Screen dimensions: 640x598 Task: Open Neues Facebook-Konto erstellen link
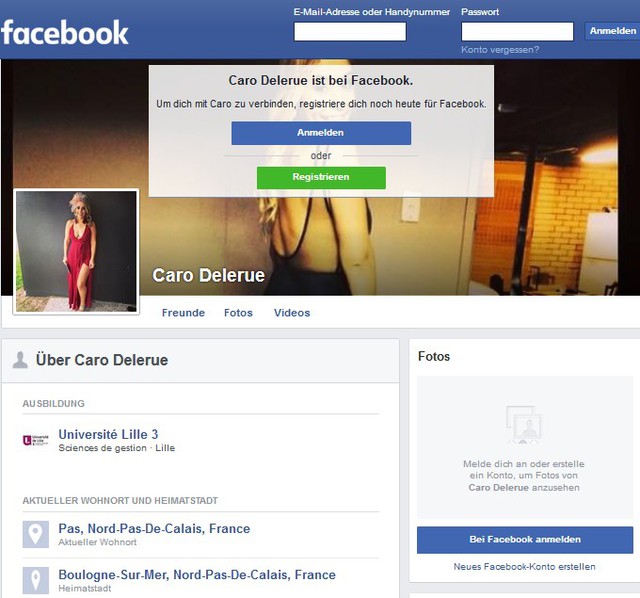(x=524, y=567)
